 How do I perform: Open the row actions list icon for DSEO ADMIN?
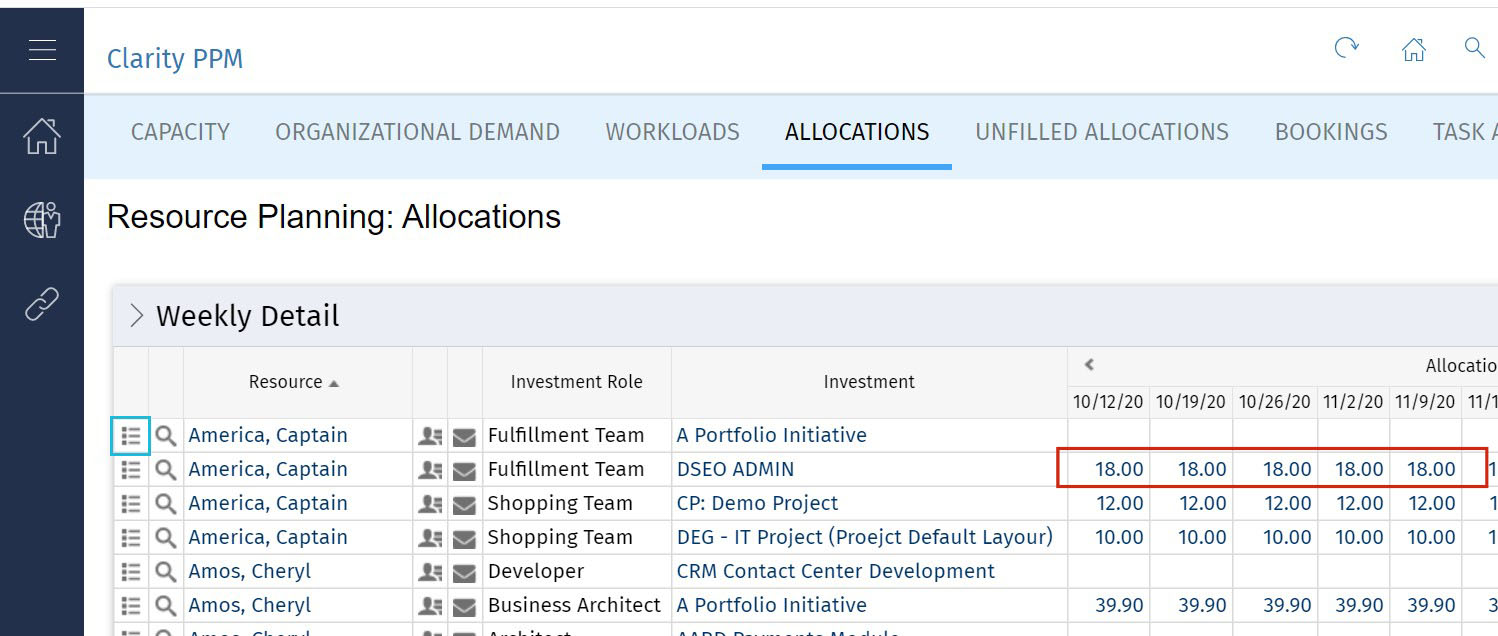(x=131, y=469)
